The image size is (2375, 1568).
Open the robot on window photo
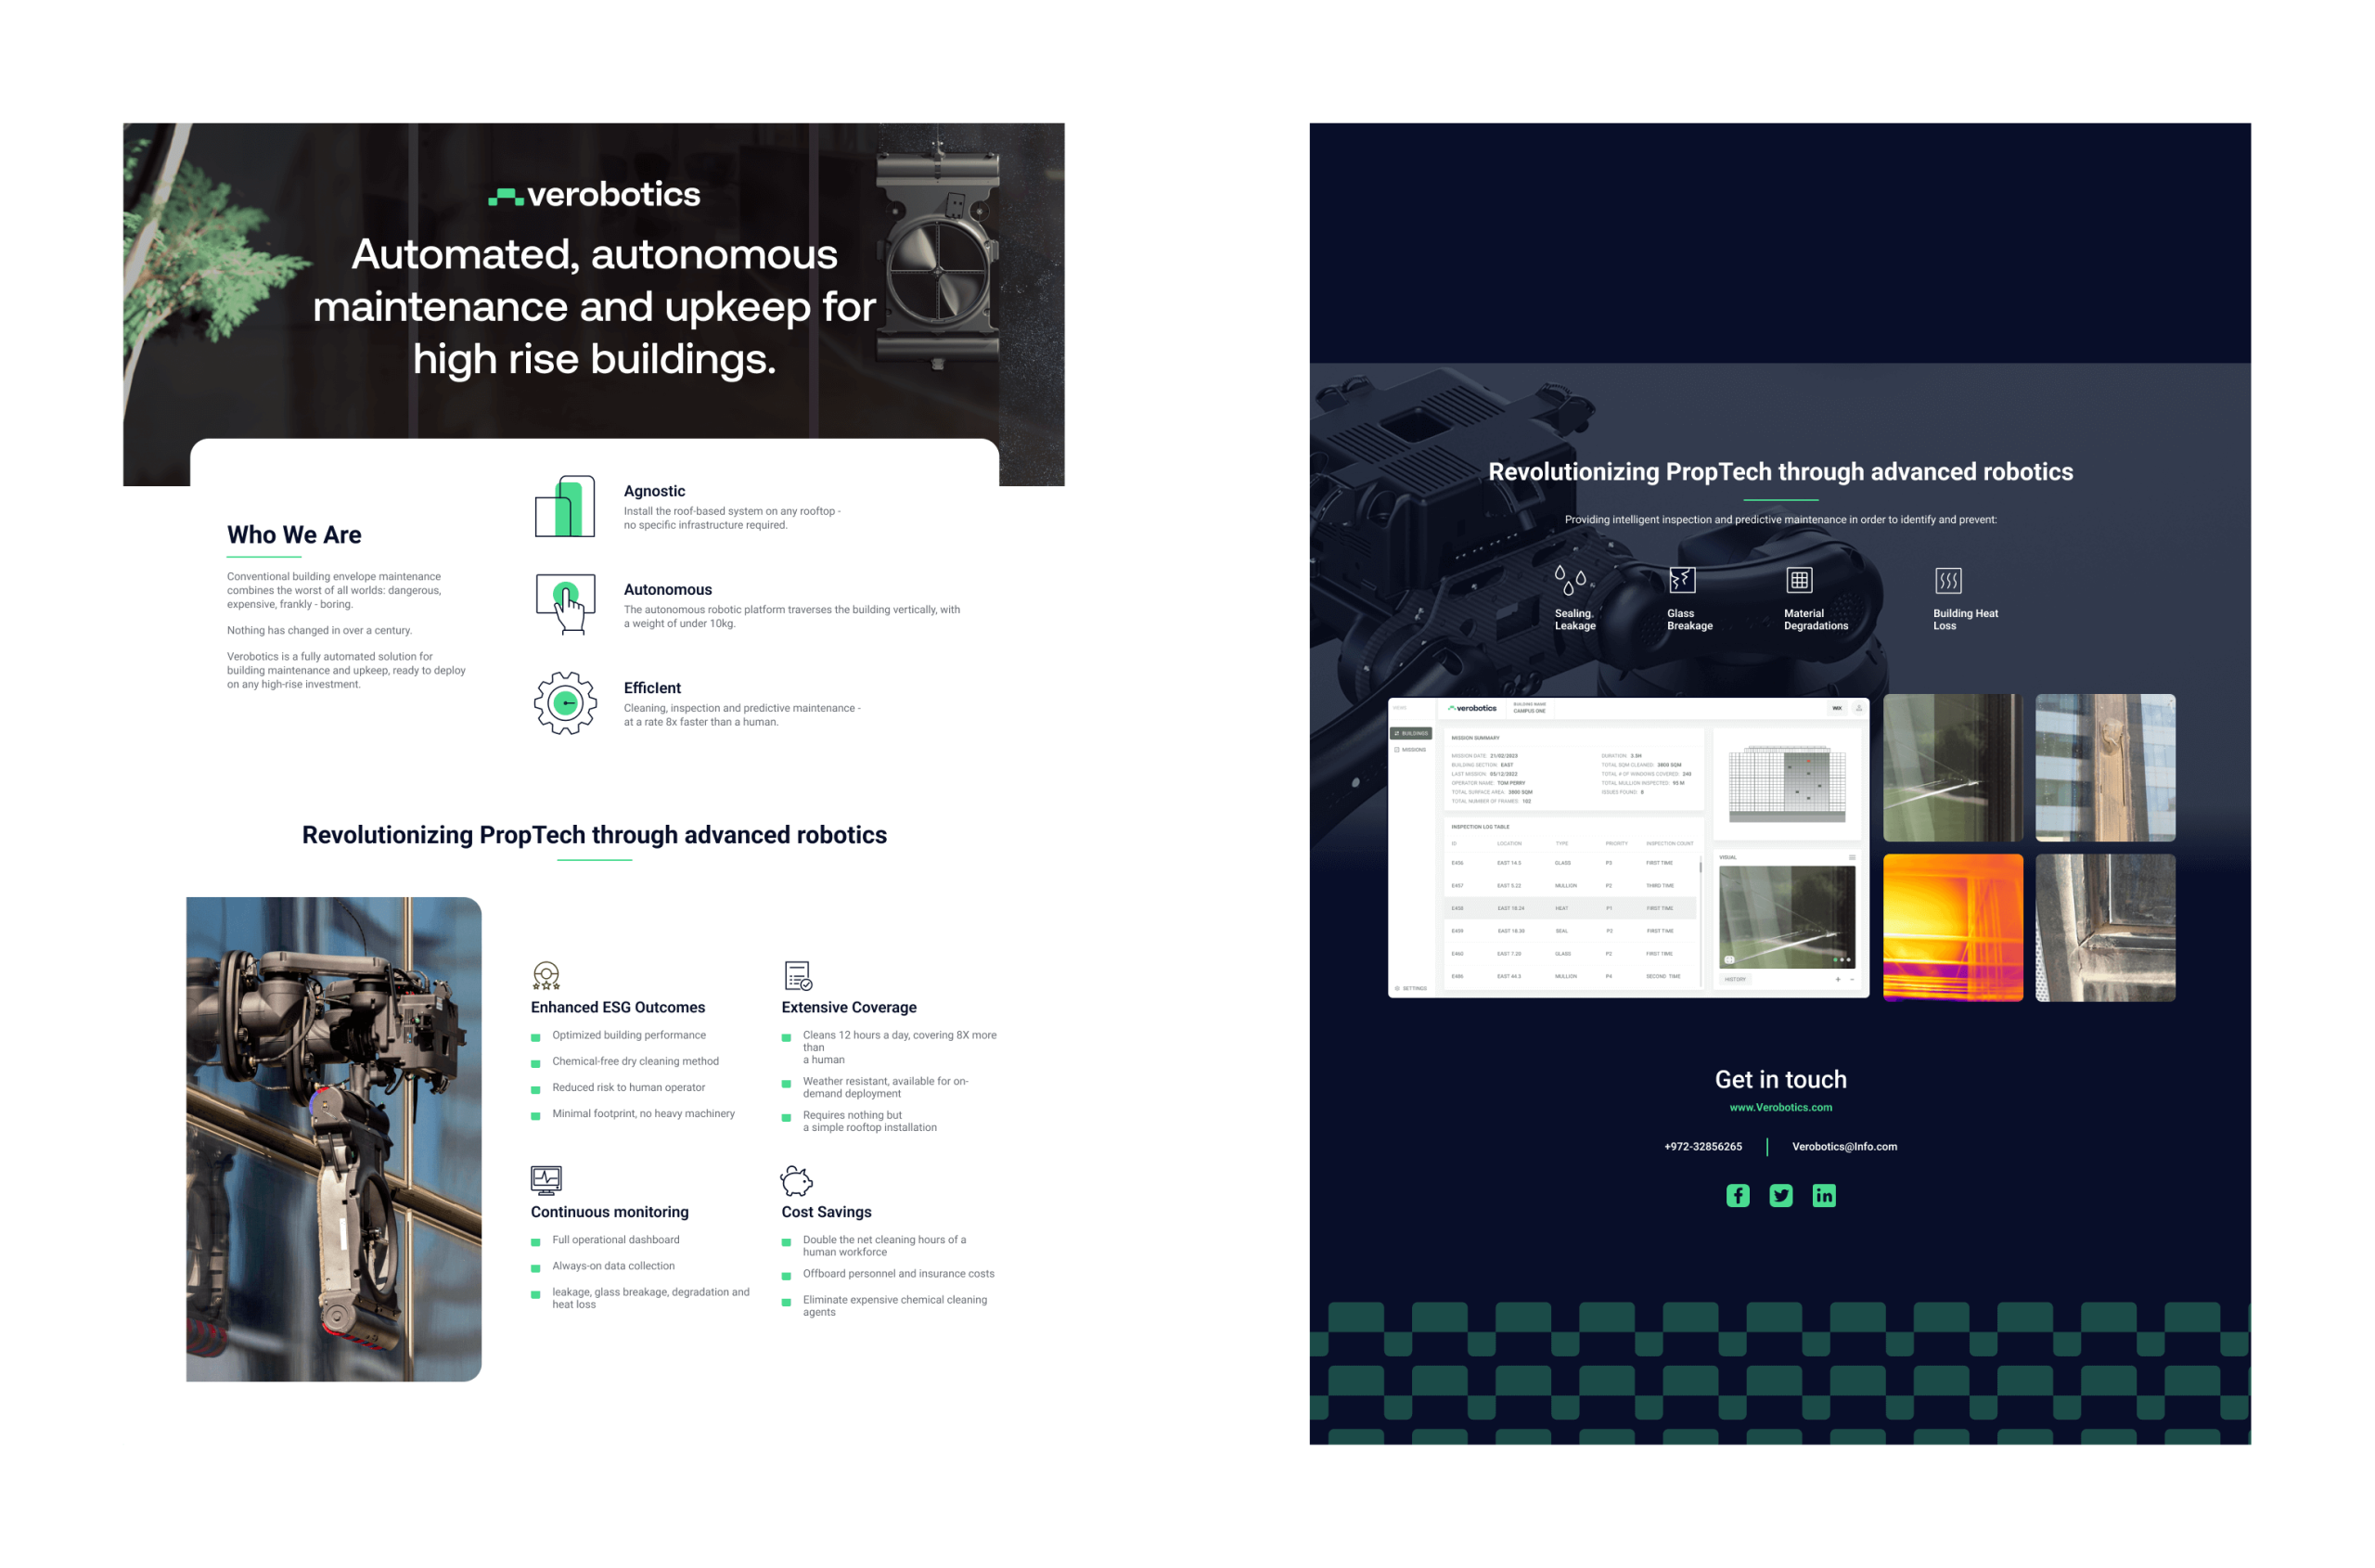pyautogui.click(x=333, y=1139)
